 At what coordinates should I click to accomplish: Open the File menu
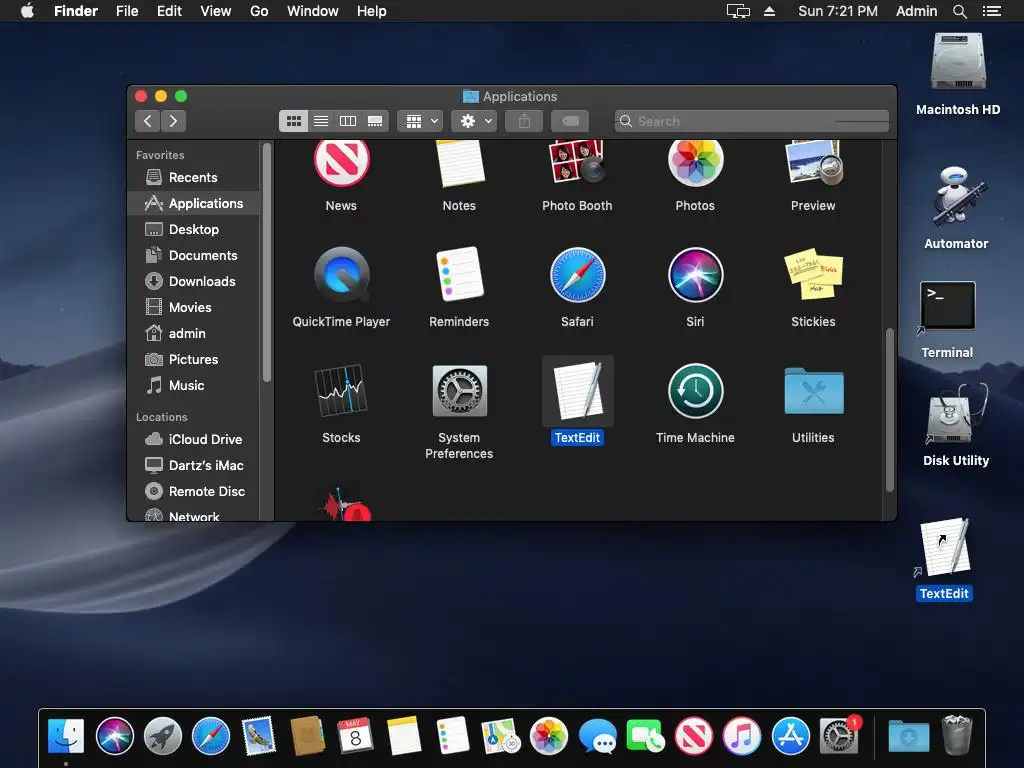tap(127, 11)
